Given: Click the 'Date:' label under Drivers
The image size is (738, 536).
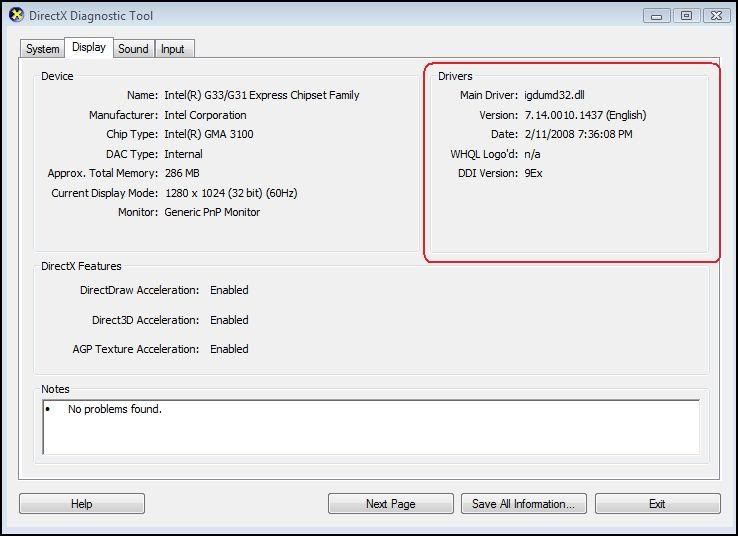Looking at the screenshot, I should [505, 134].
